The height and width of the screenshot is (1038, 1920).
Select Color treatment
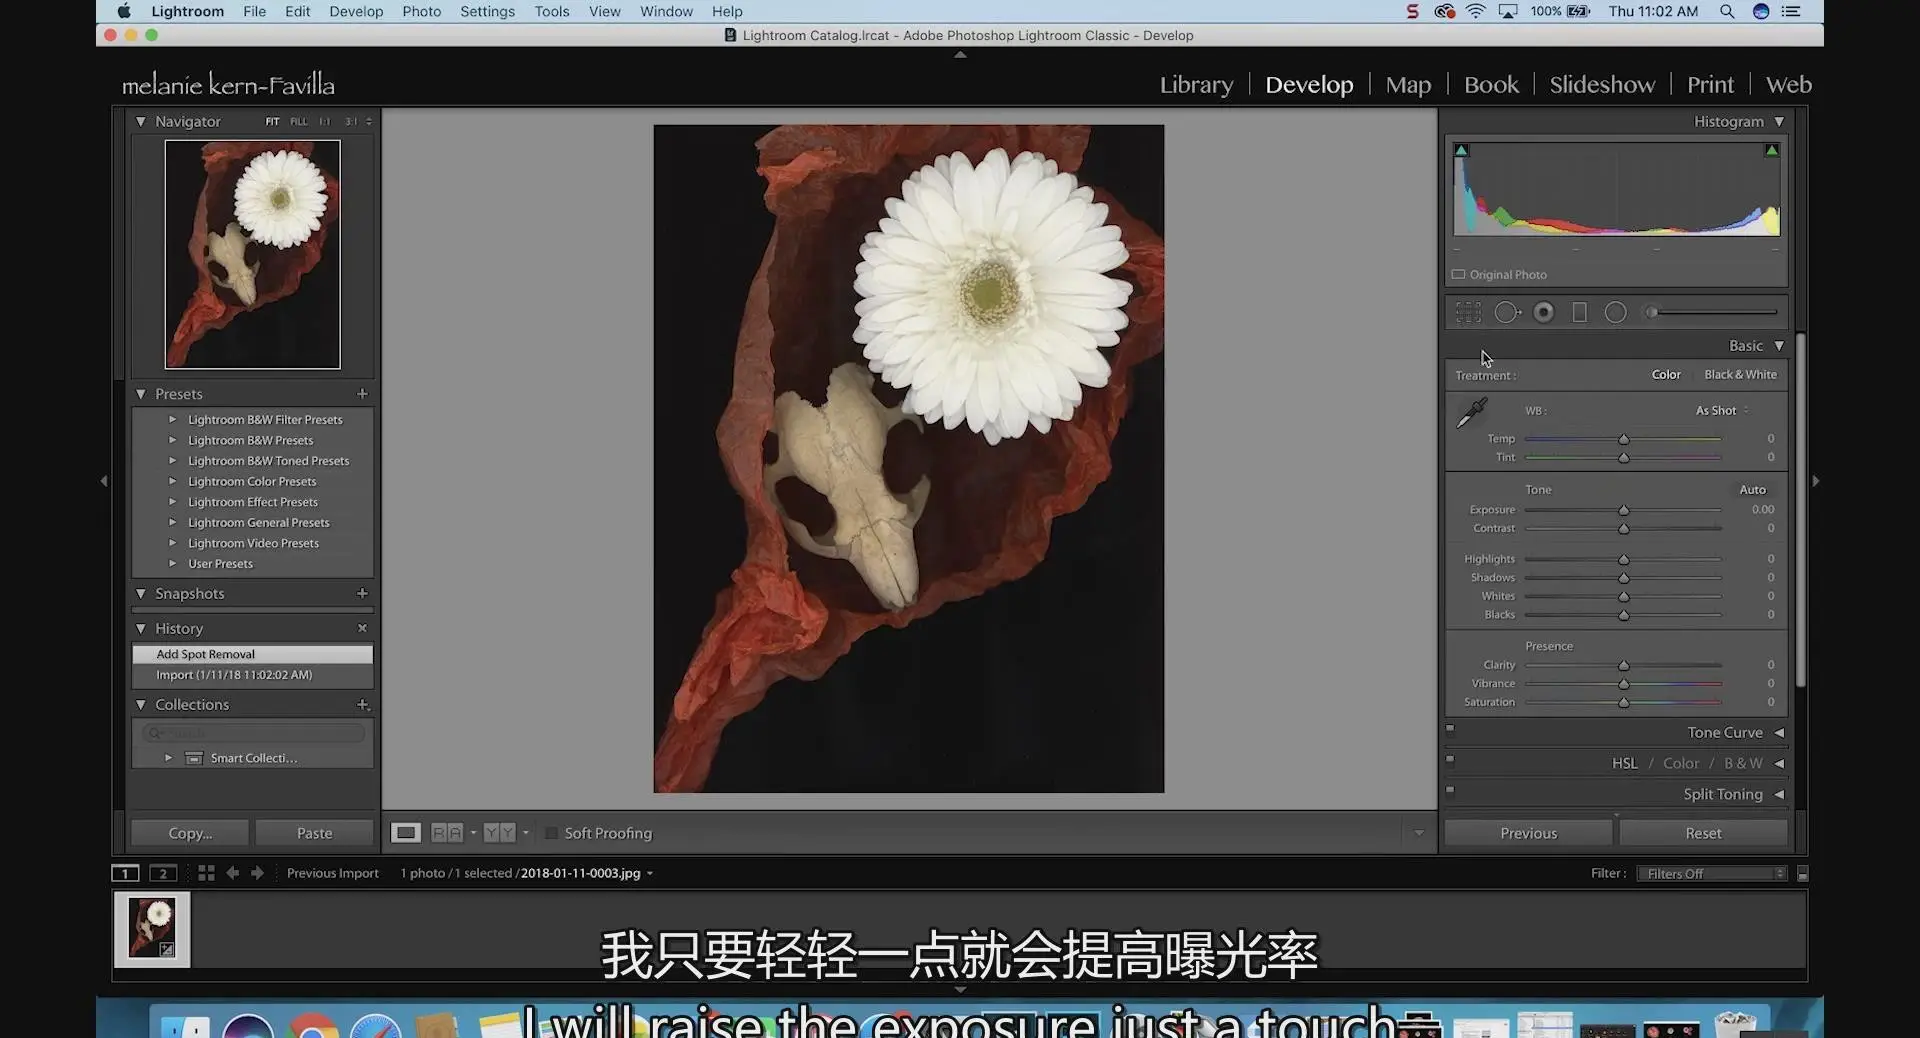[1666, 375]
